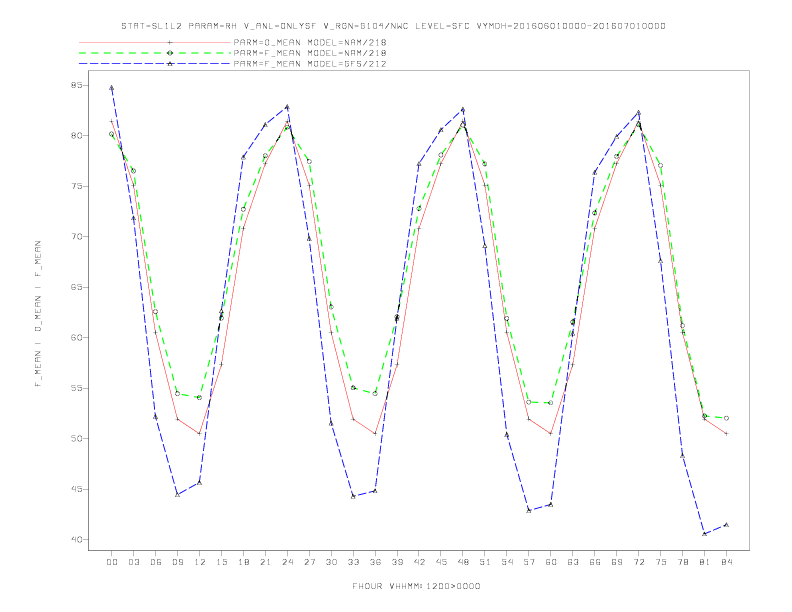Click the y-axis tick label 80

(x=77, y=136)
